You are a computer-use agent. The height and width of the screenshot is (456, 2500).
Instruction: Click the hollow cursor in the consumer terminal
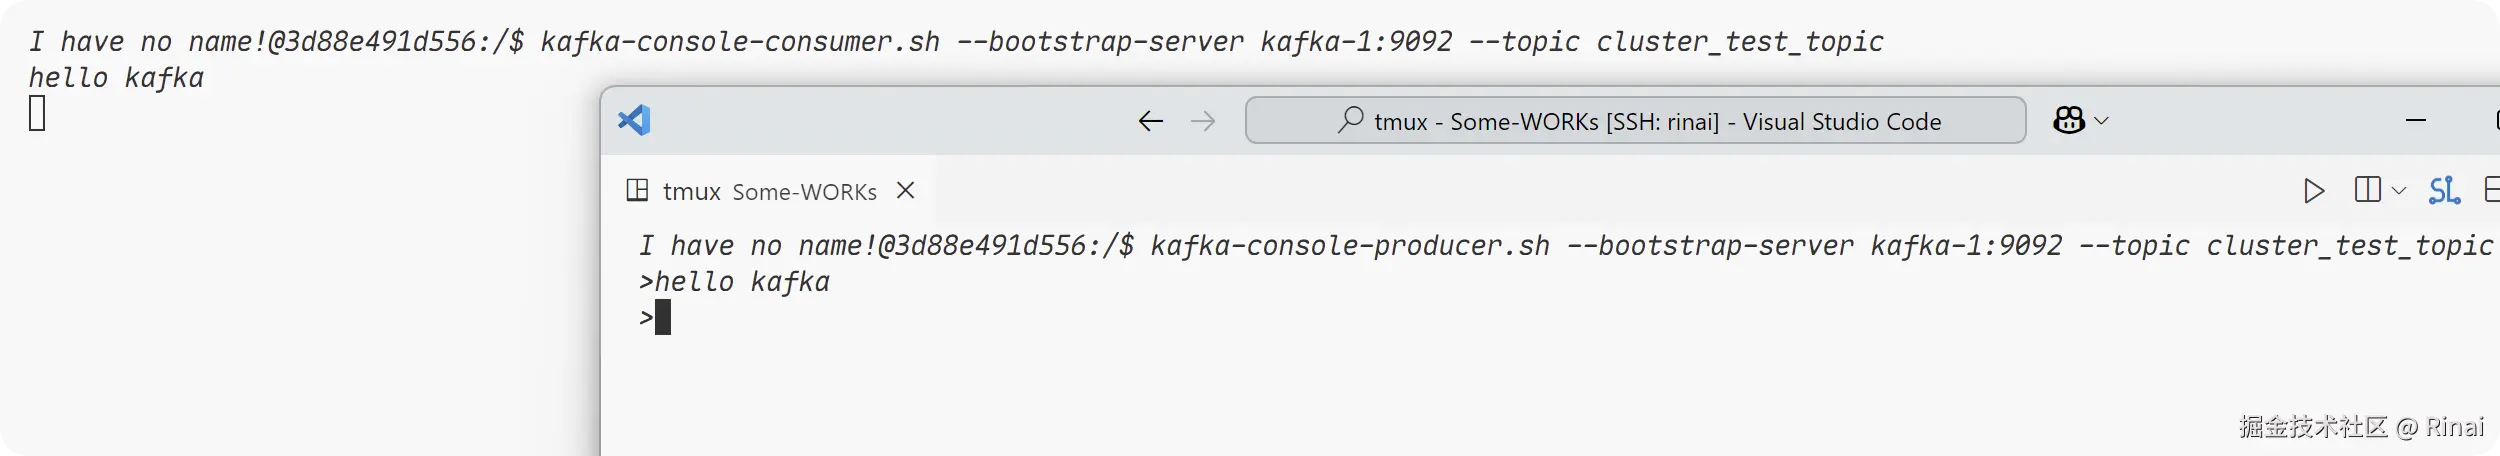[x=37, y=113]
